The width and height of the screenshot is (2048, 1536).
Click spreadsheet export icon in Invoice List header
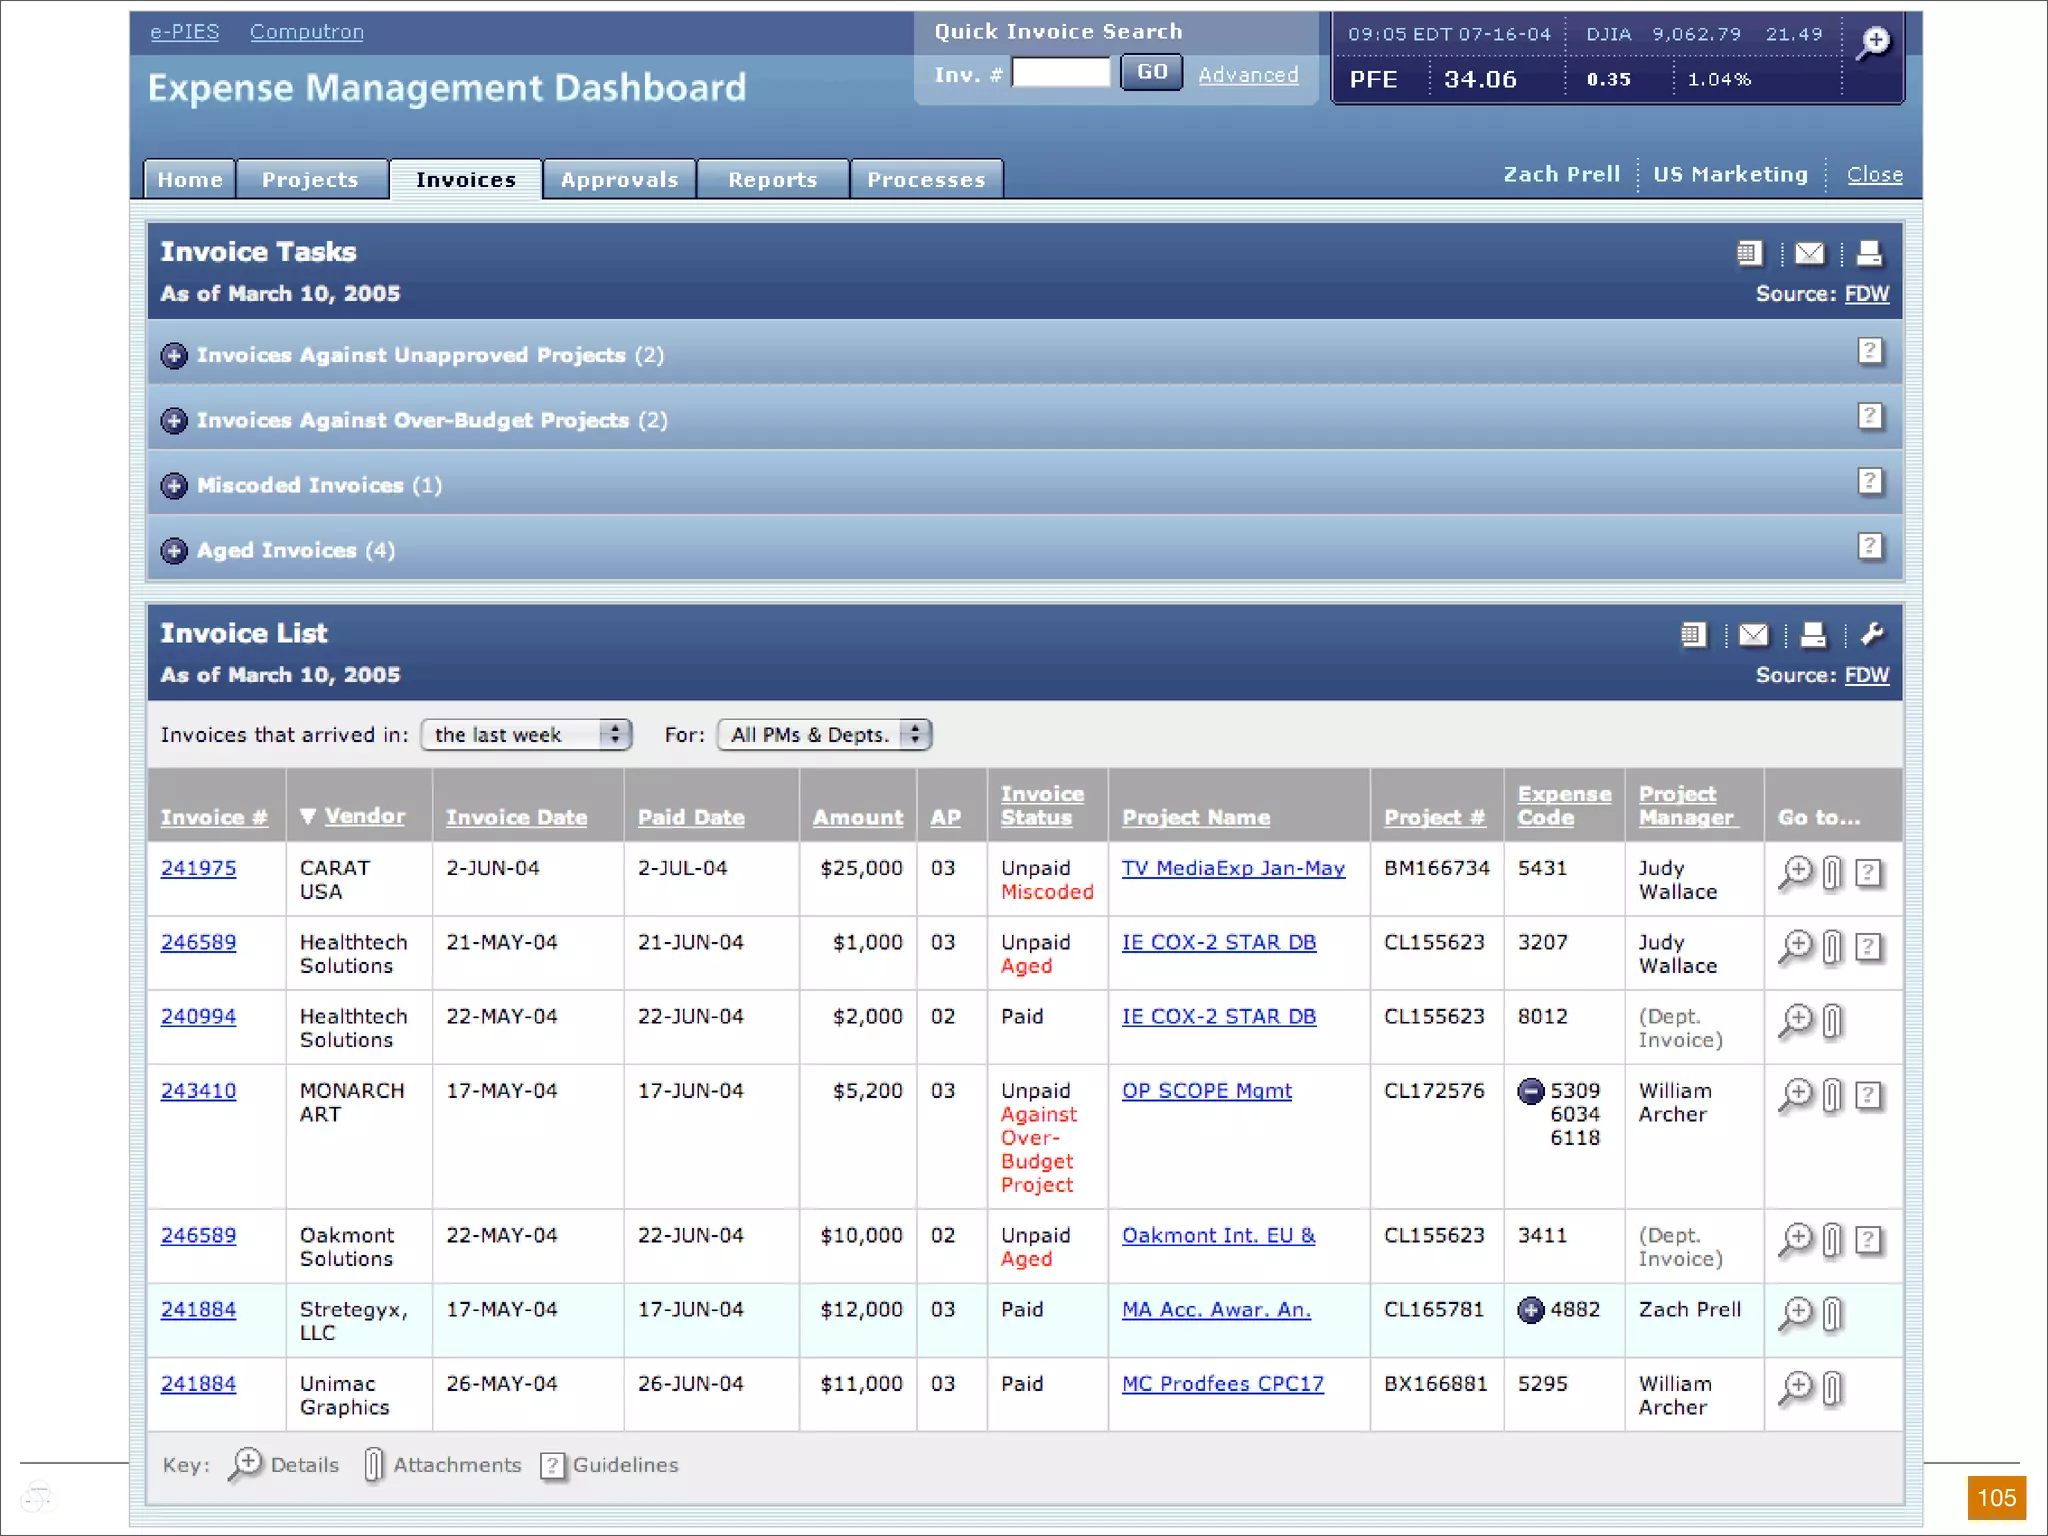pos(1693,635)
